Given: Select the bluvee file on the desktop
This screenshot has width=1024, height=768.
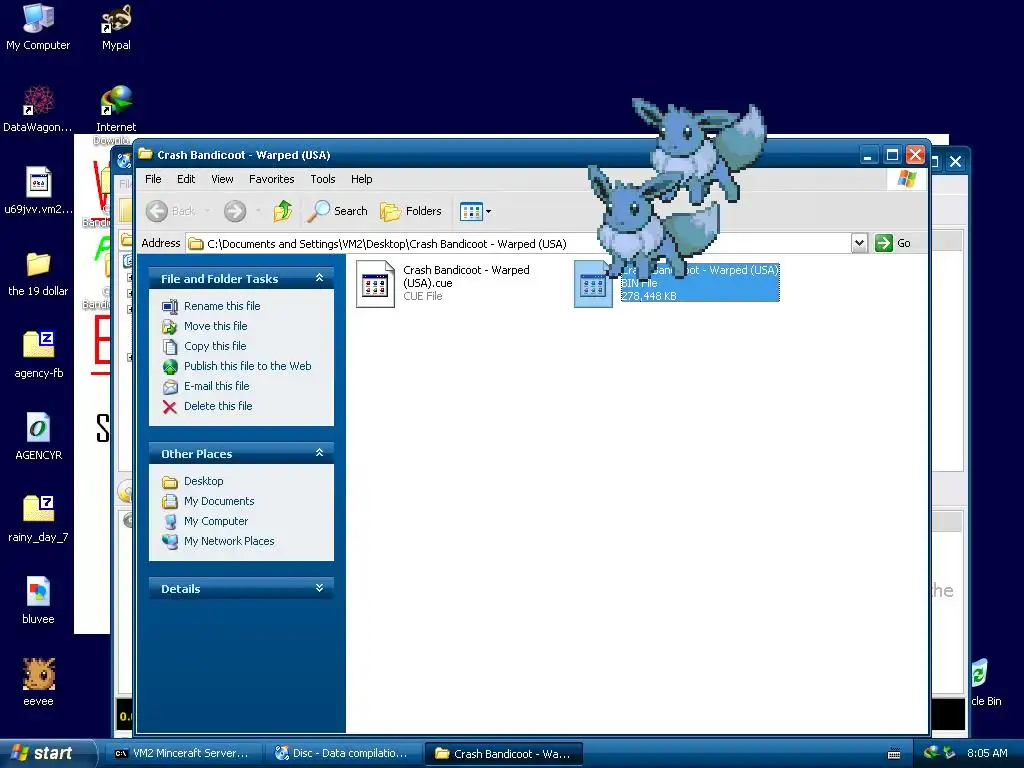Looking at the screenshot, I should pyautogui.click(x=38, y=600).
